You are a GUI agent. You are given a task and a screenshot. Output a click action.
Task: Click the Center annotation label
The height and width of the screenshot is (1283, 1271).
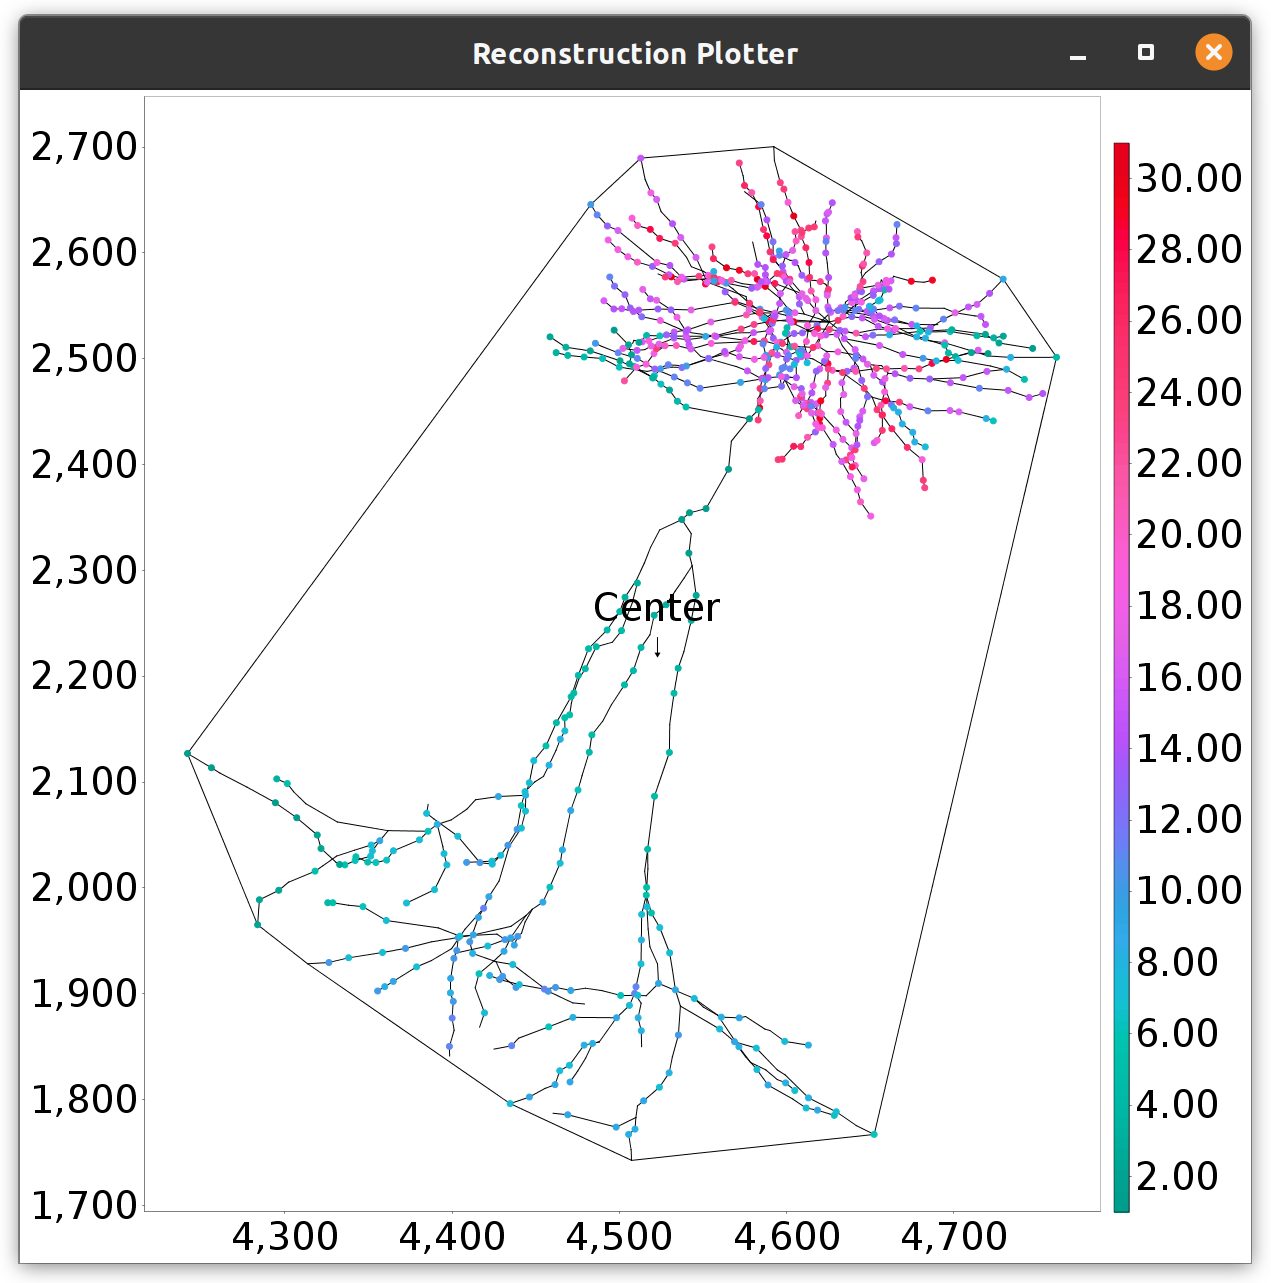tap(656, 608)
